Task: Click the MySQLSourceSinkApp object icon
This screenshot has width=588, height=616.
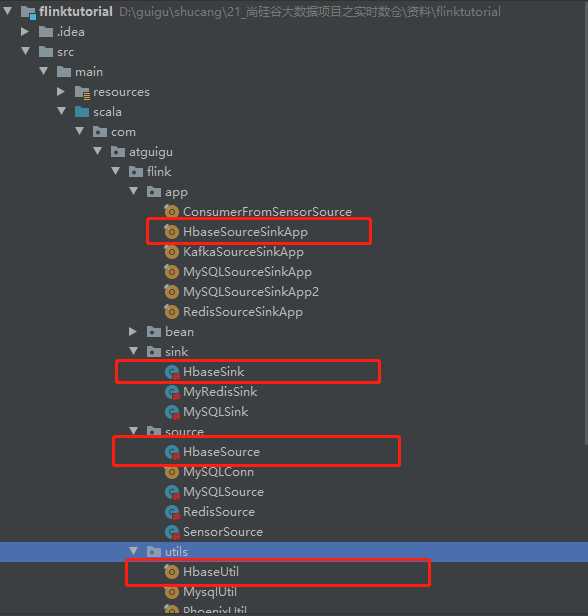Action: coord(172,272)
